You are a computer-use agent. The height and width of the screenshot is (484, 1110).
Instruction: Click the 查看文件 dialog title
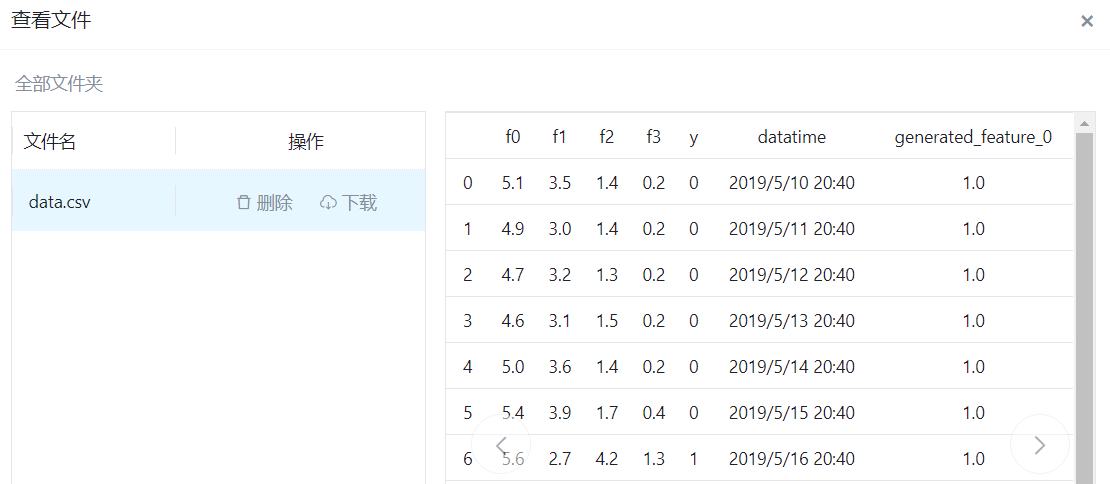pyautogui.click(x=51, y=20)
